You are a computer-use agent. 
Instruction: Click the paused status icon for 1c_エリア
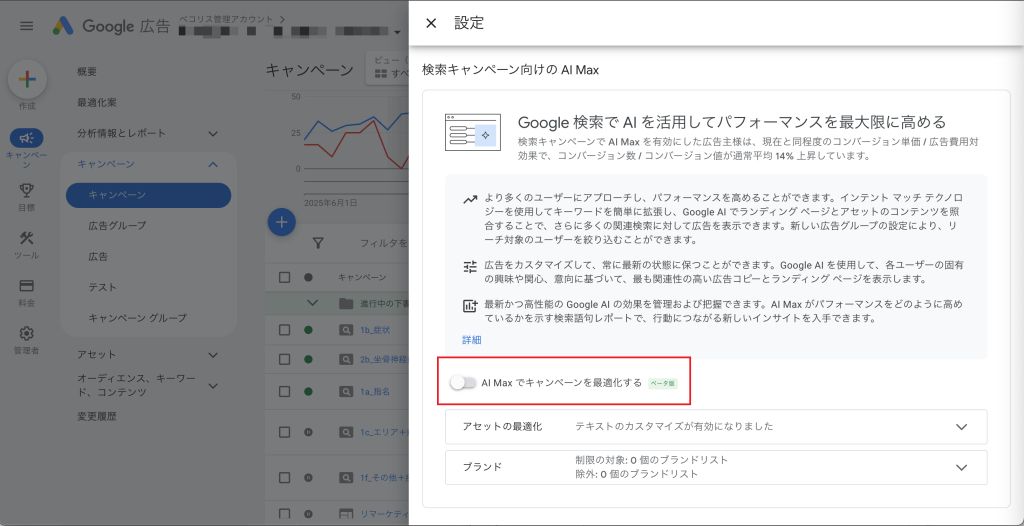point(308,432)
